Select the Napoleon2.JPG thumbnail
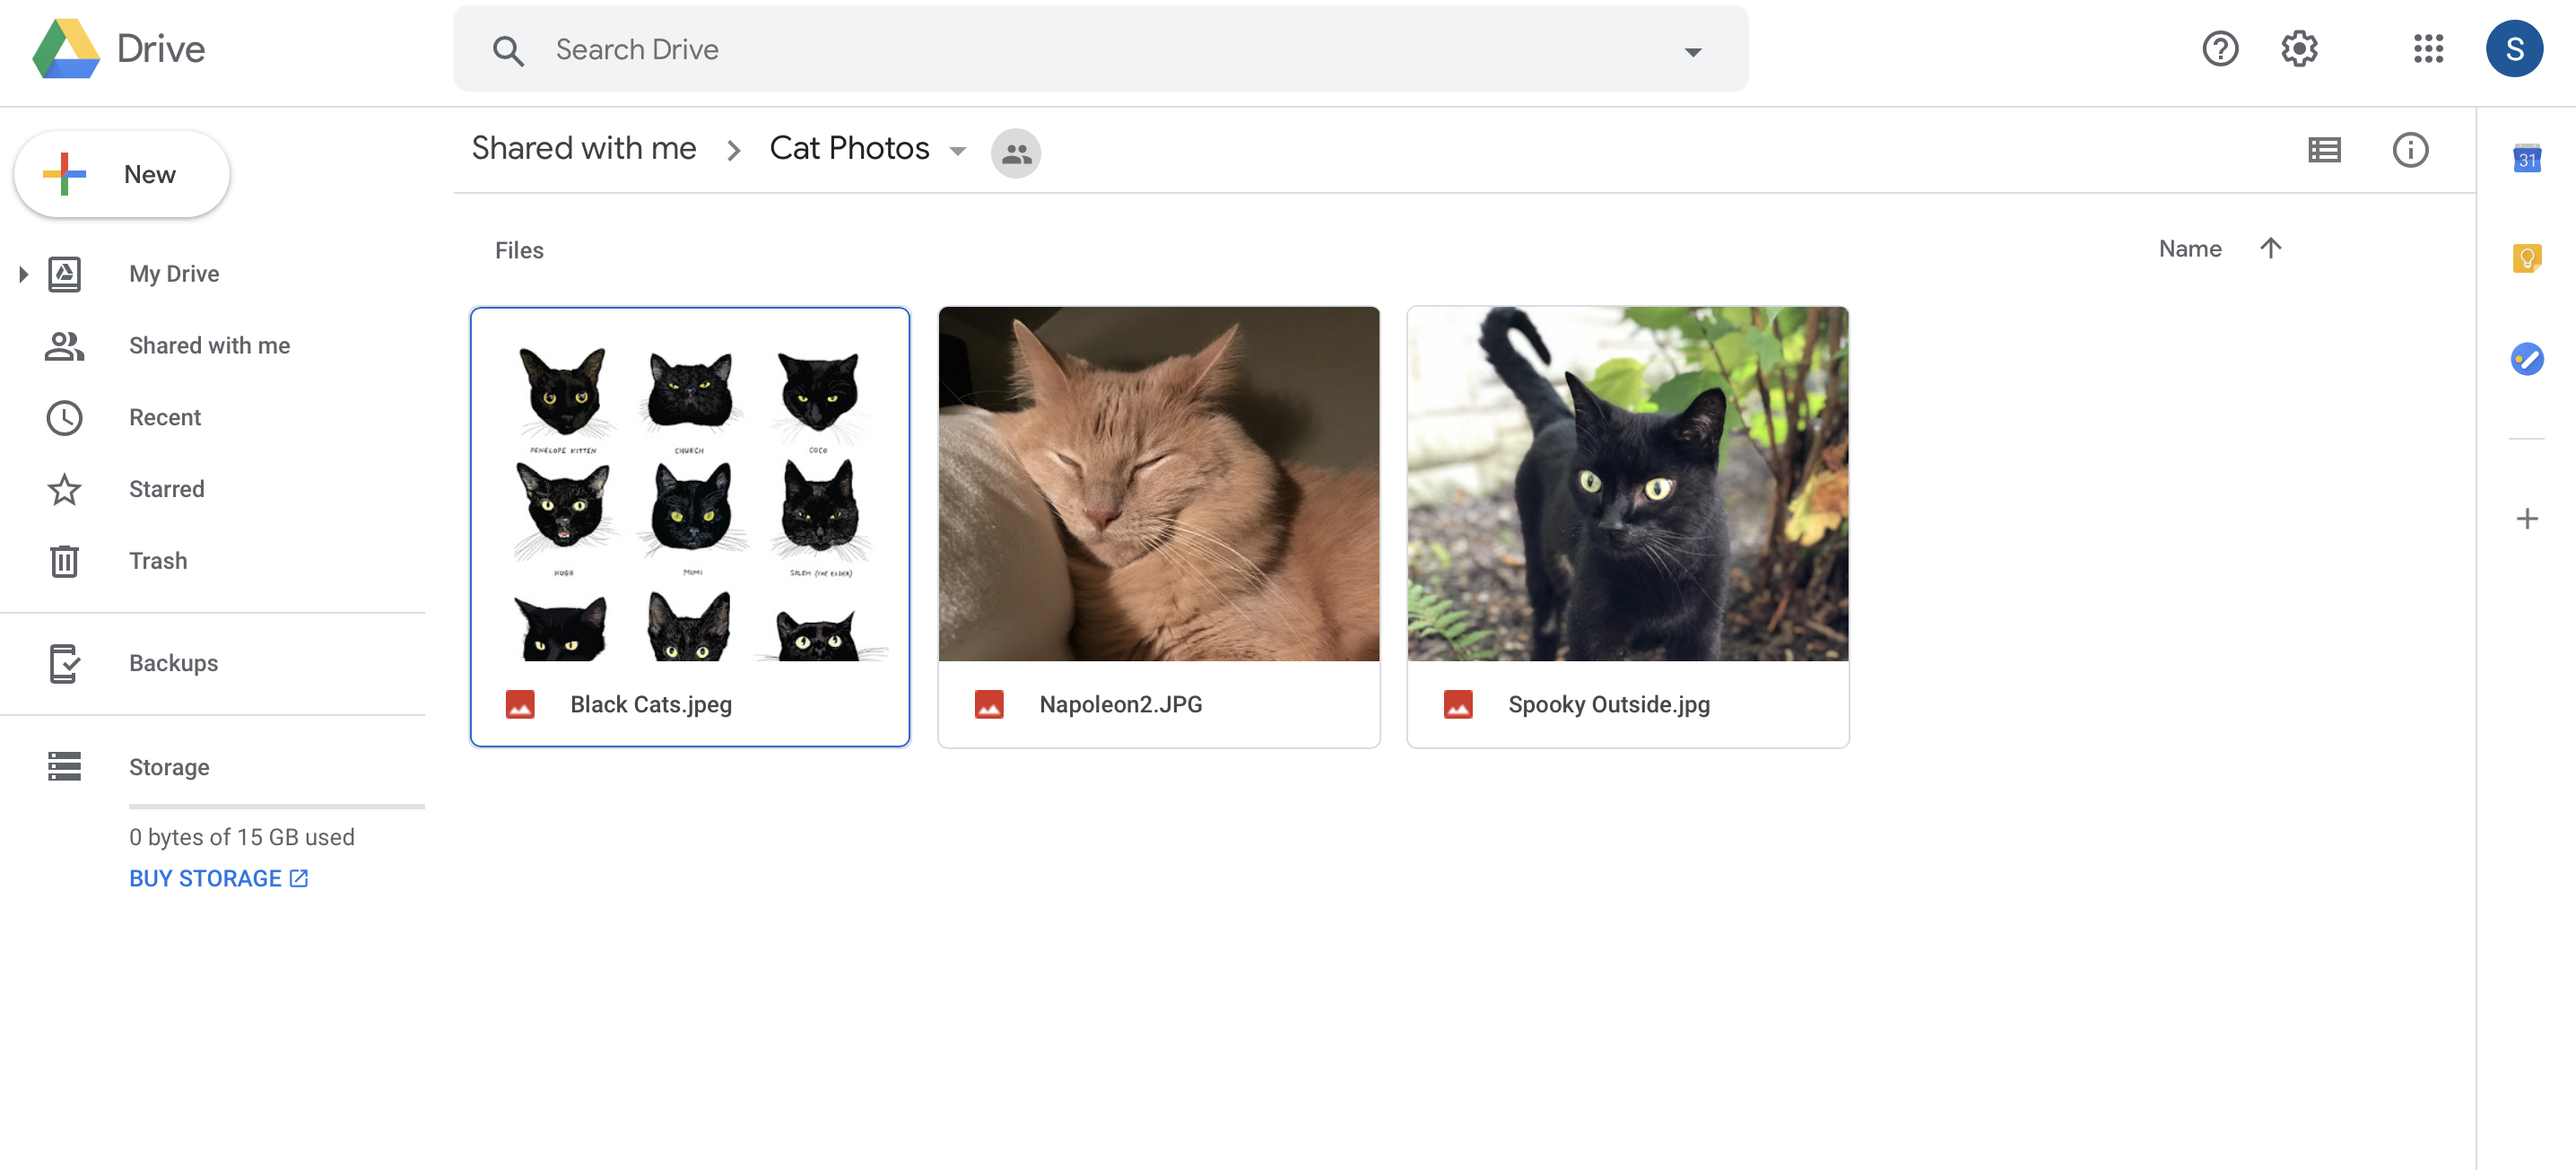The height and width of the screenshot is (1170, 2576). (x=1158, y=484)
